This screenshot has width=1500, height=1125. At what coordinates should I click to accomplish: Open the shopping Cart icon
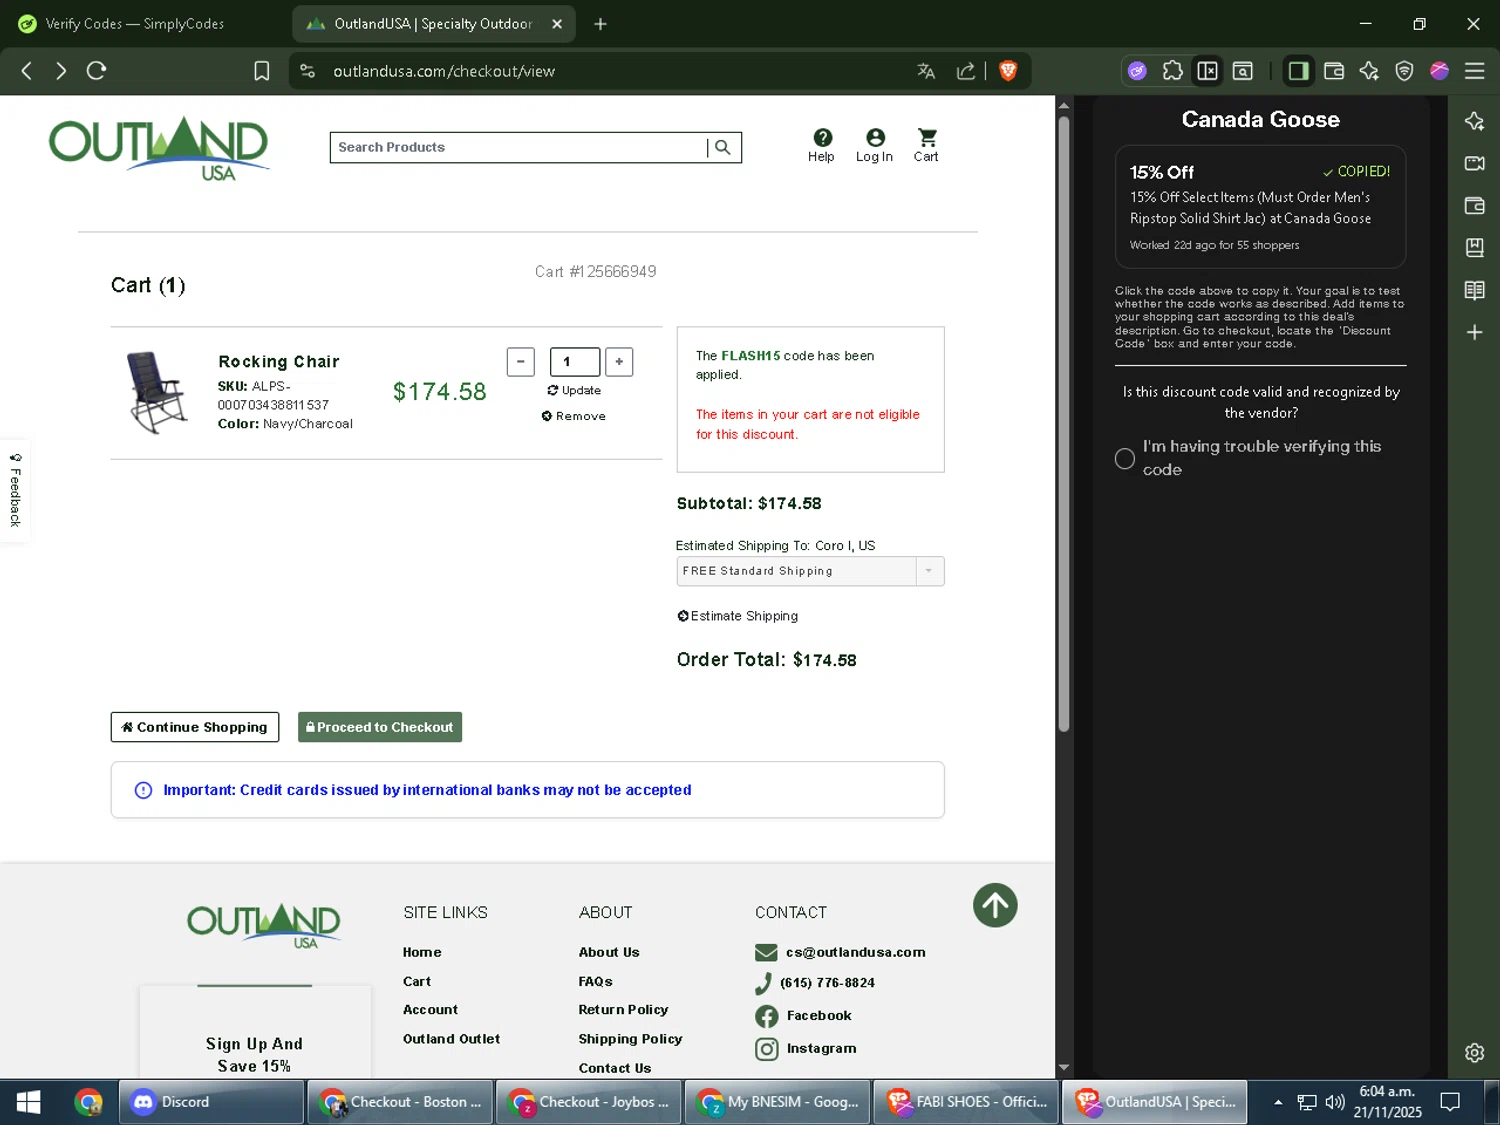(x=927, y=145)
